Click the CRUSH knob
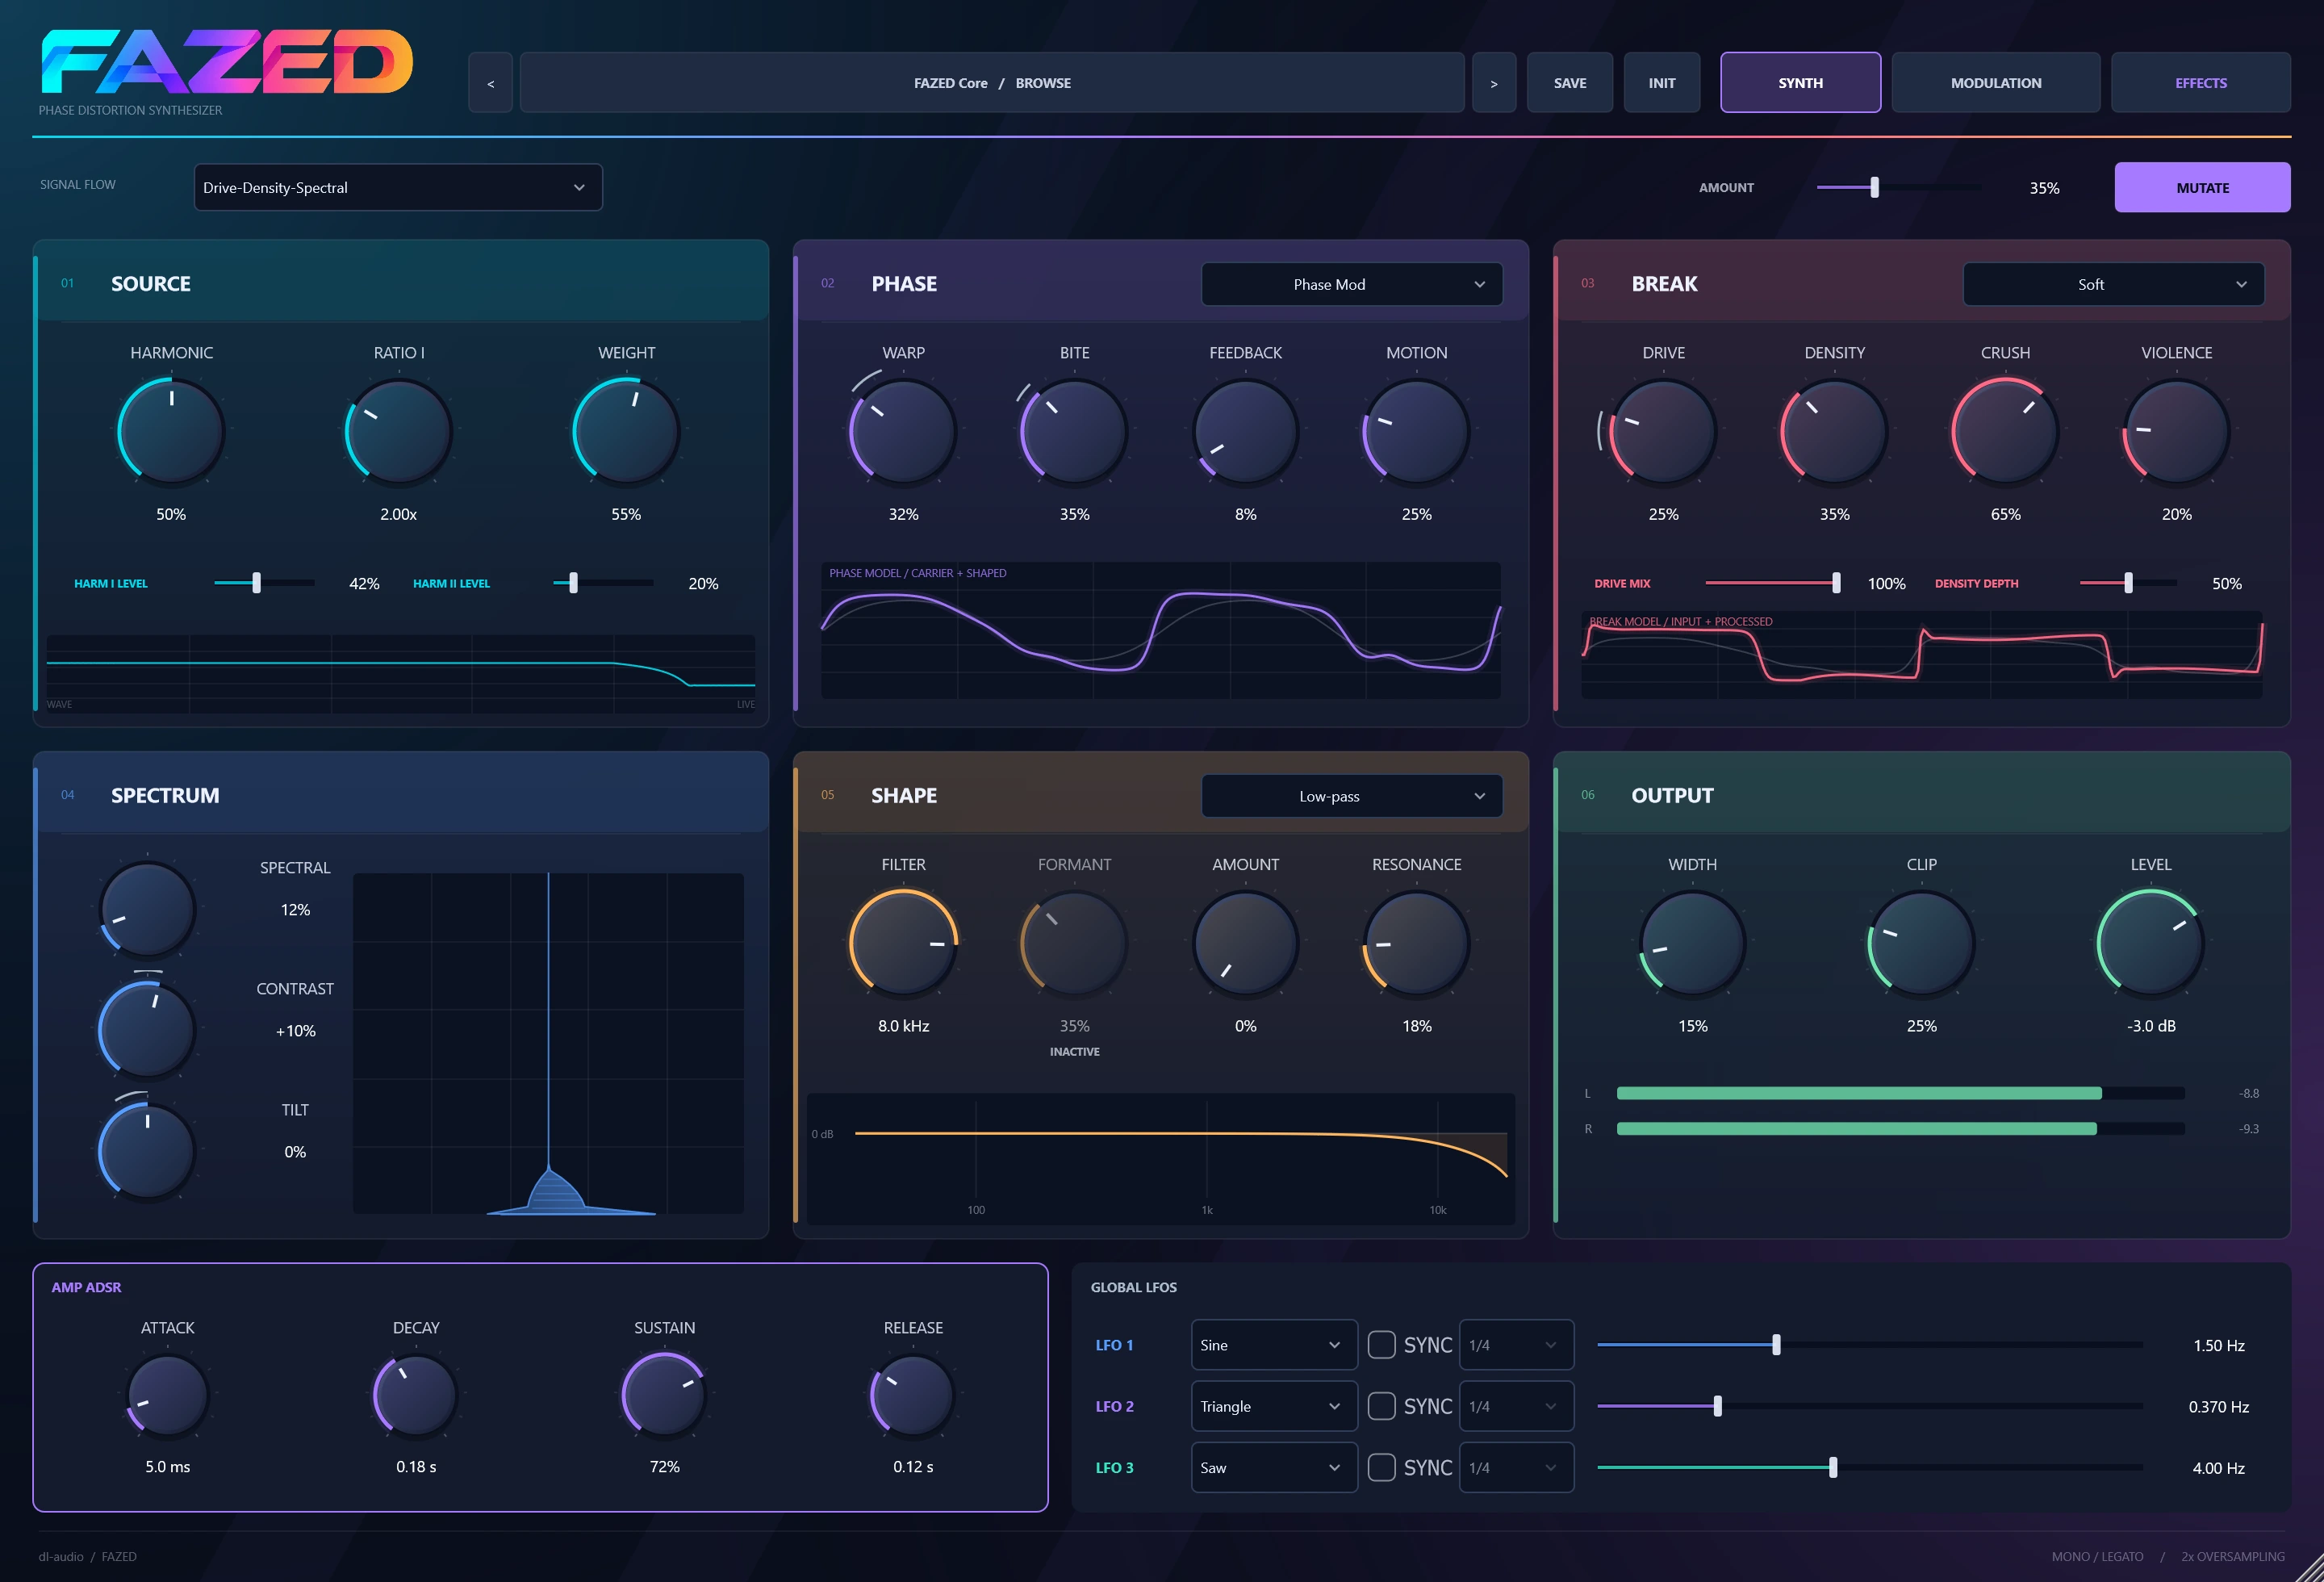 (x=2005, y=432)
